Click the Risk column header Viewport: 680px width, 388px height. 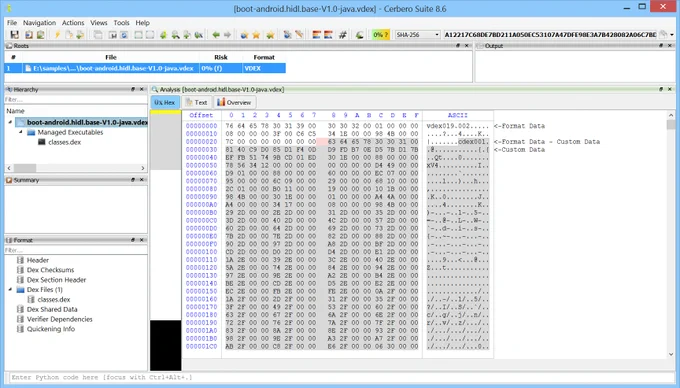[x=221, y=57]
